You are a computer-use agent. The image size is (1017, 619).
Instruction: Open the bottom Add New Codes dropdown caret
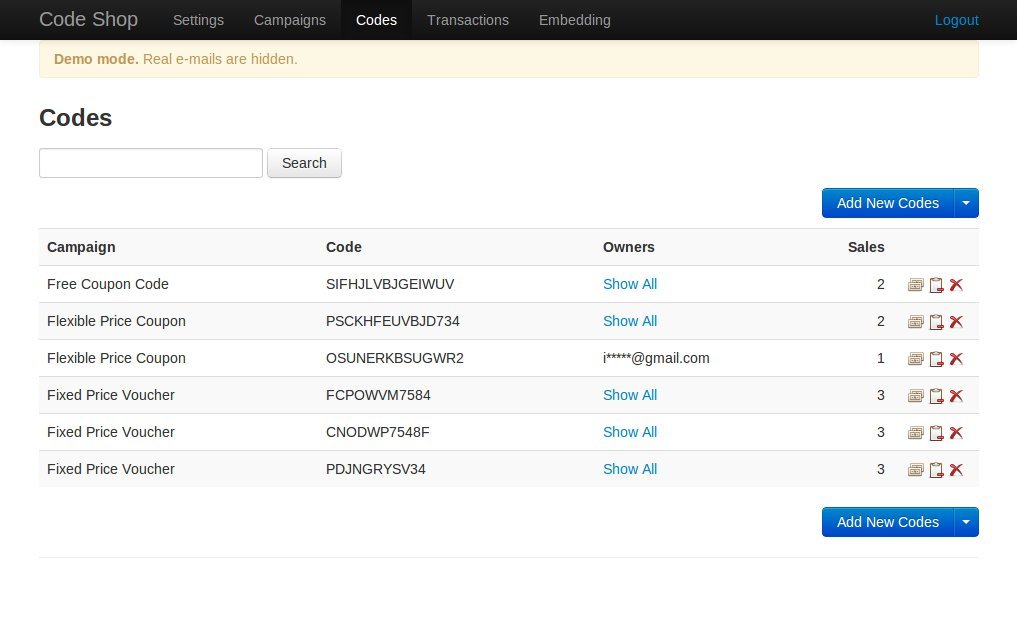pos(966,521)
